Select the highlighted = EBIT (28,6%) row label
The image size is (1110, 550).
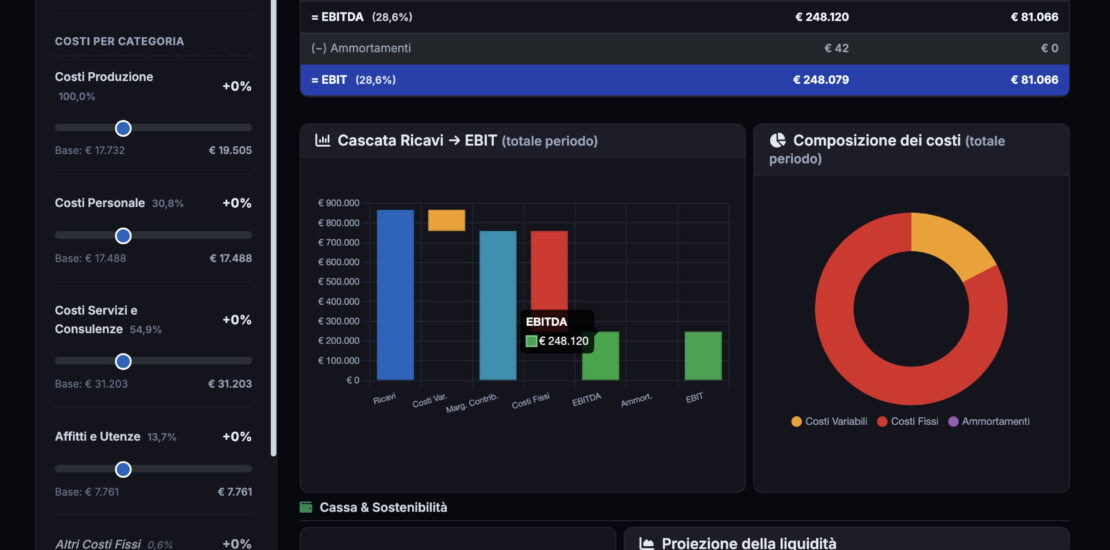click(353, 80)
